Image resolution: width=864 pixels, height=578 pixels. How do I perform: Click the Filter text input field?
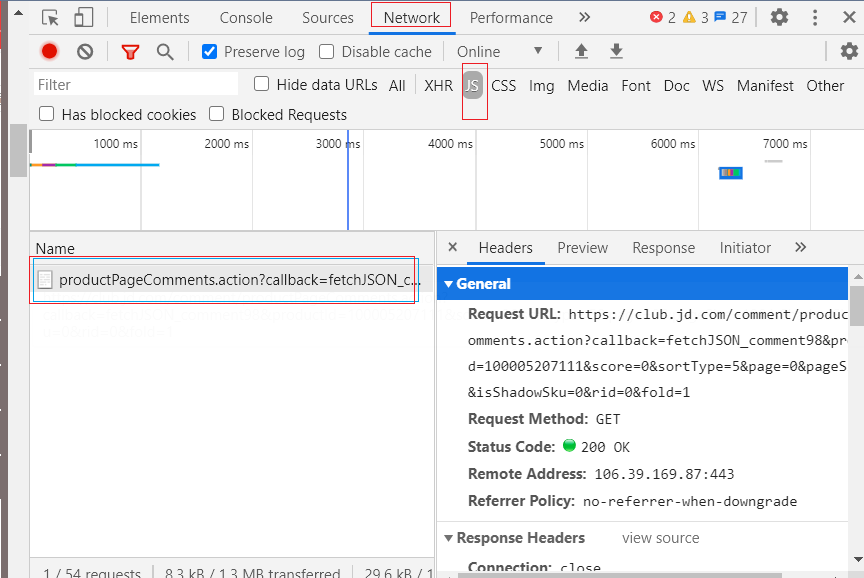tap(135, 85)
